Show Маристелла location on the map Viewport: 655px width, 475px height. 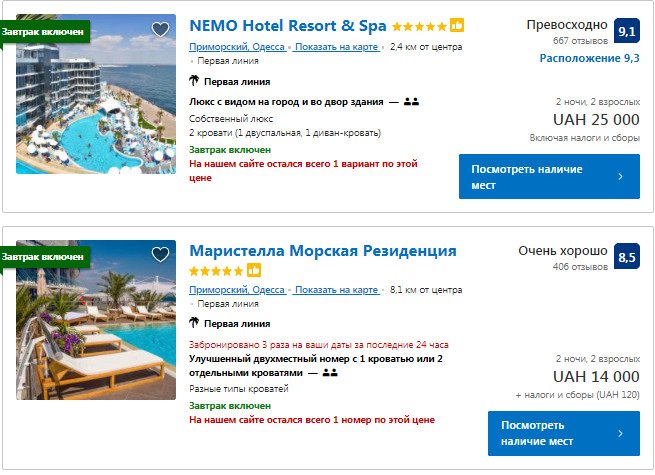(x=337, y=290)
